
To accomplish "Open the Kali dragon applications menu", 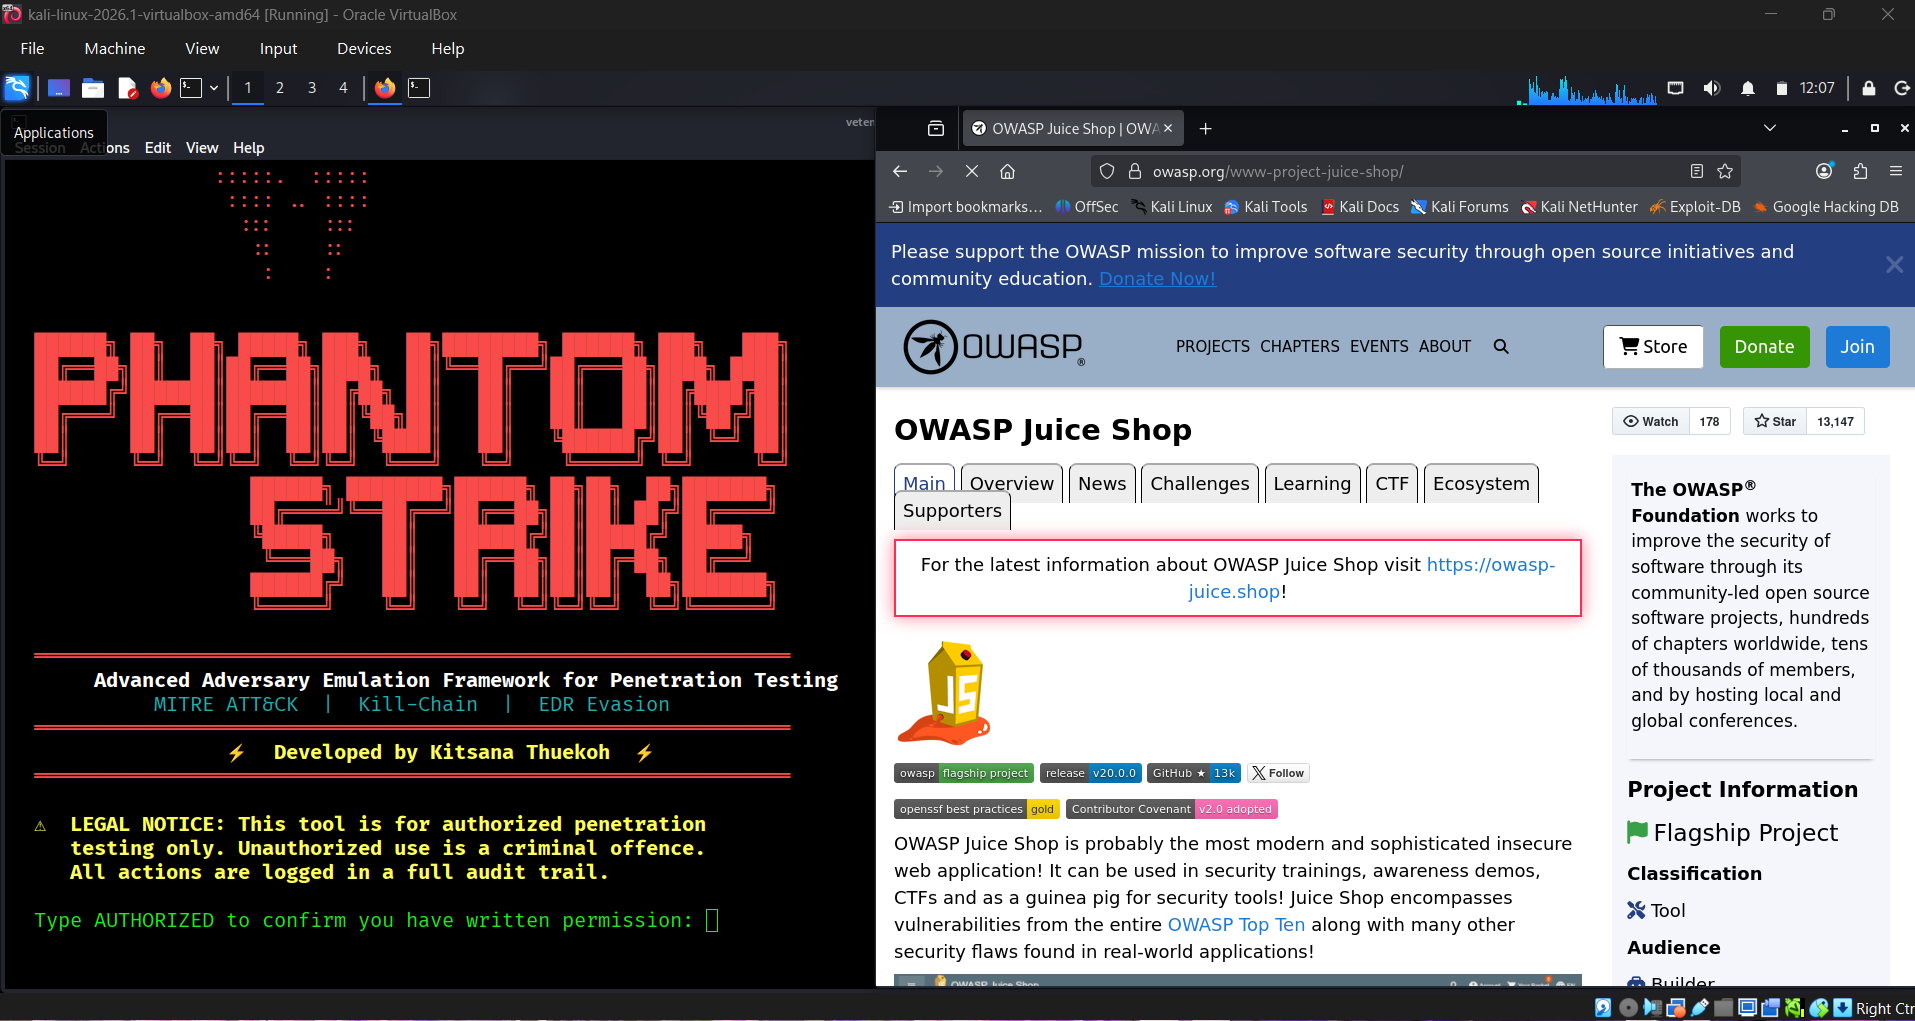I will 17,88.
